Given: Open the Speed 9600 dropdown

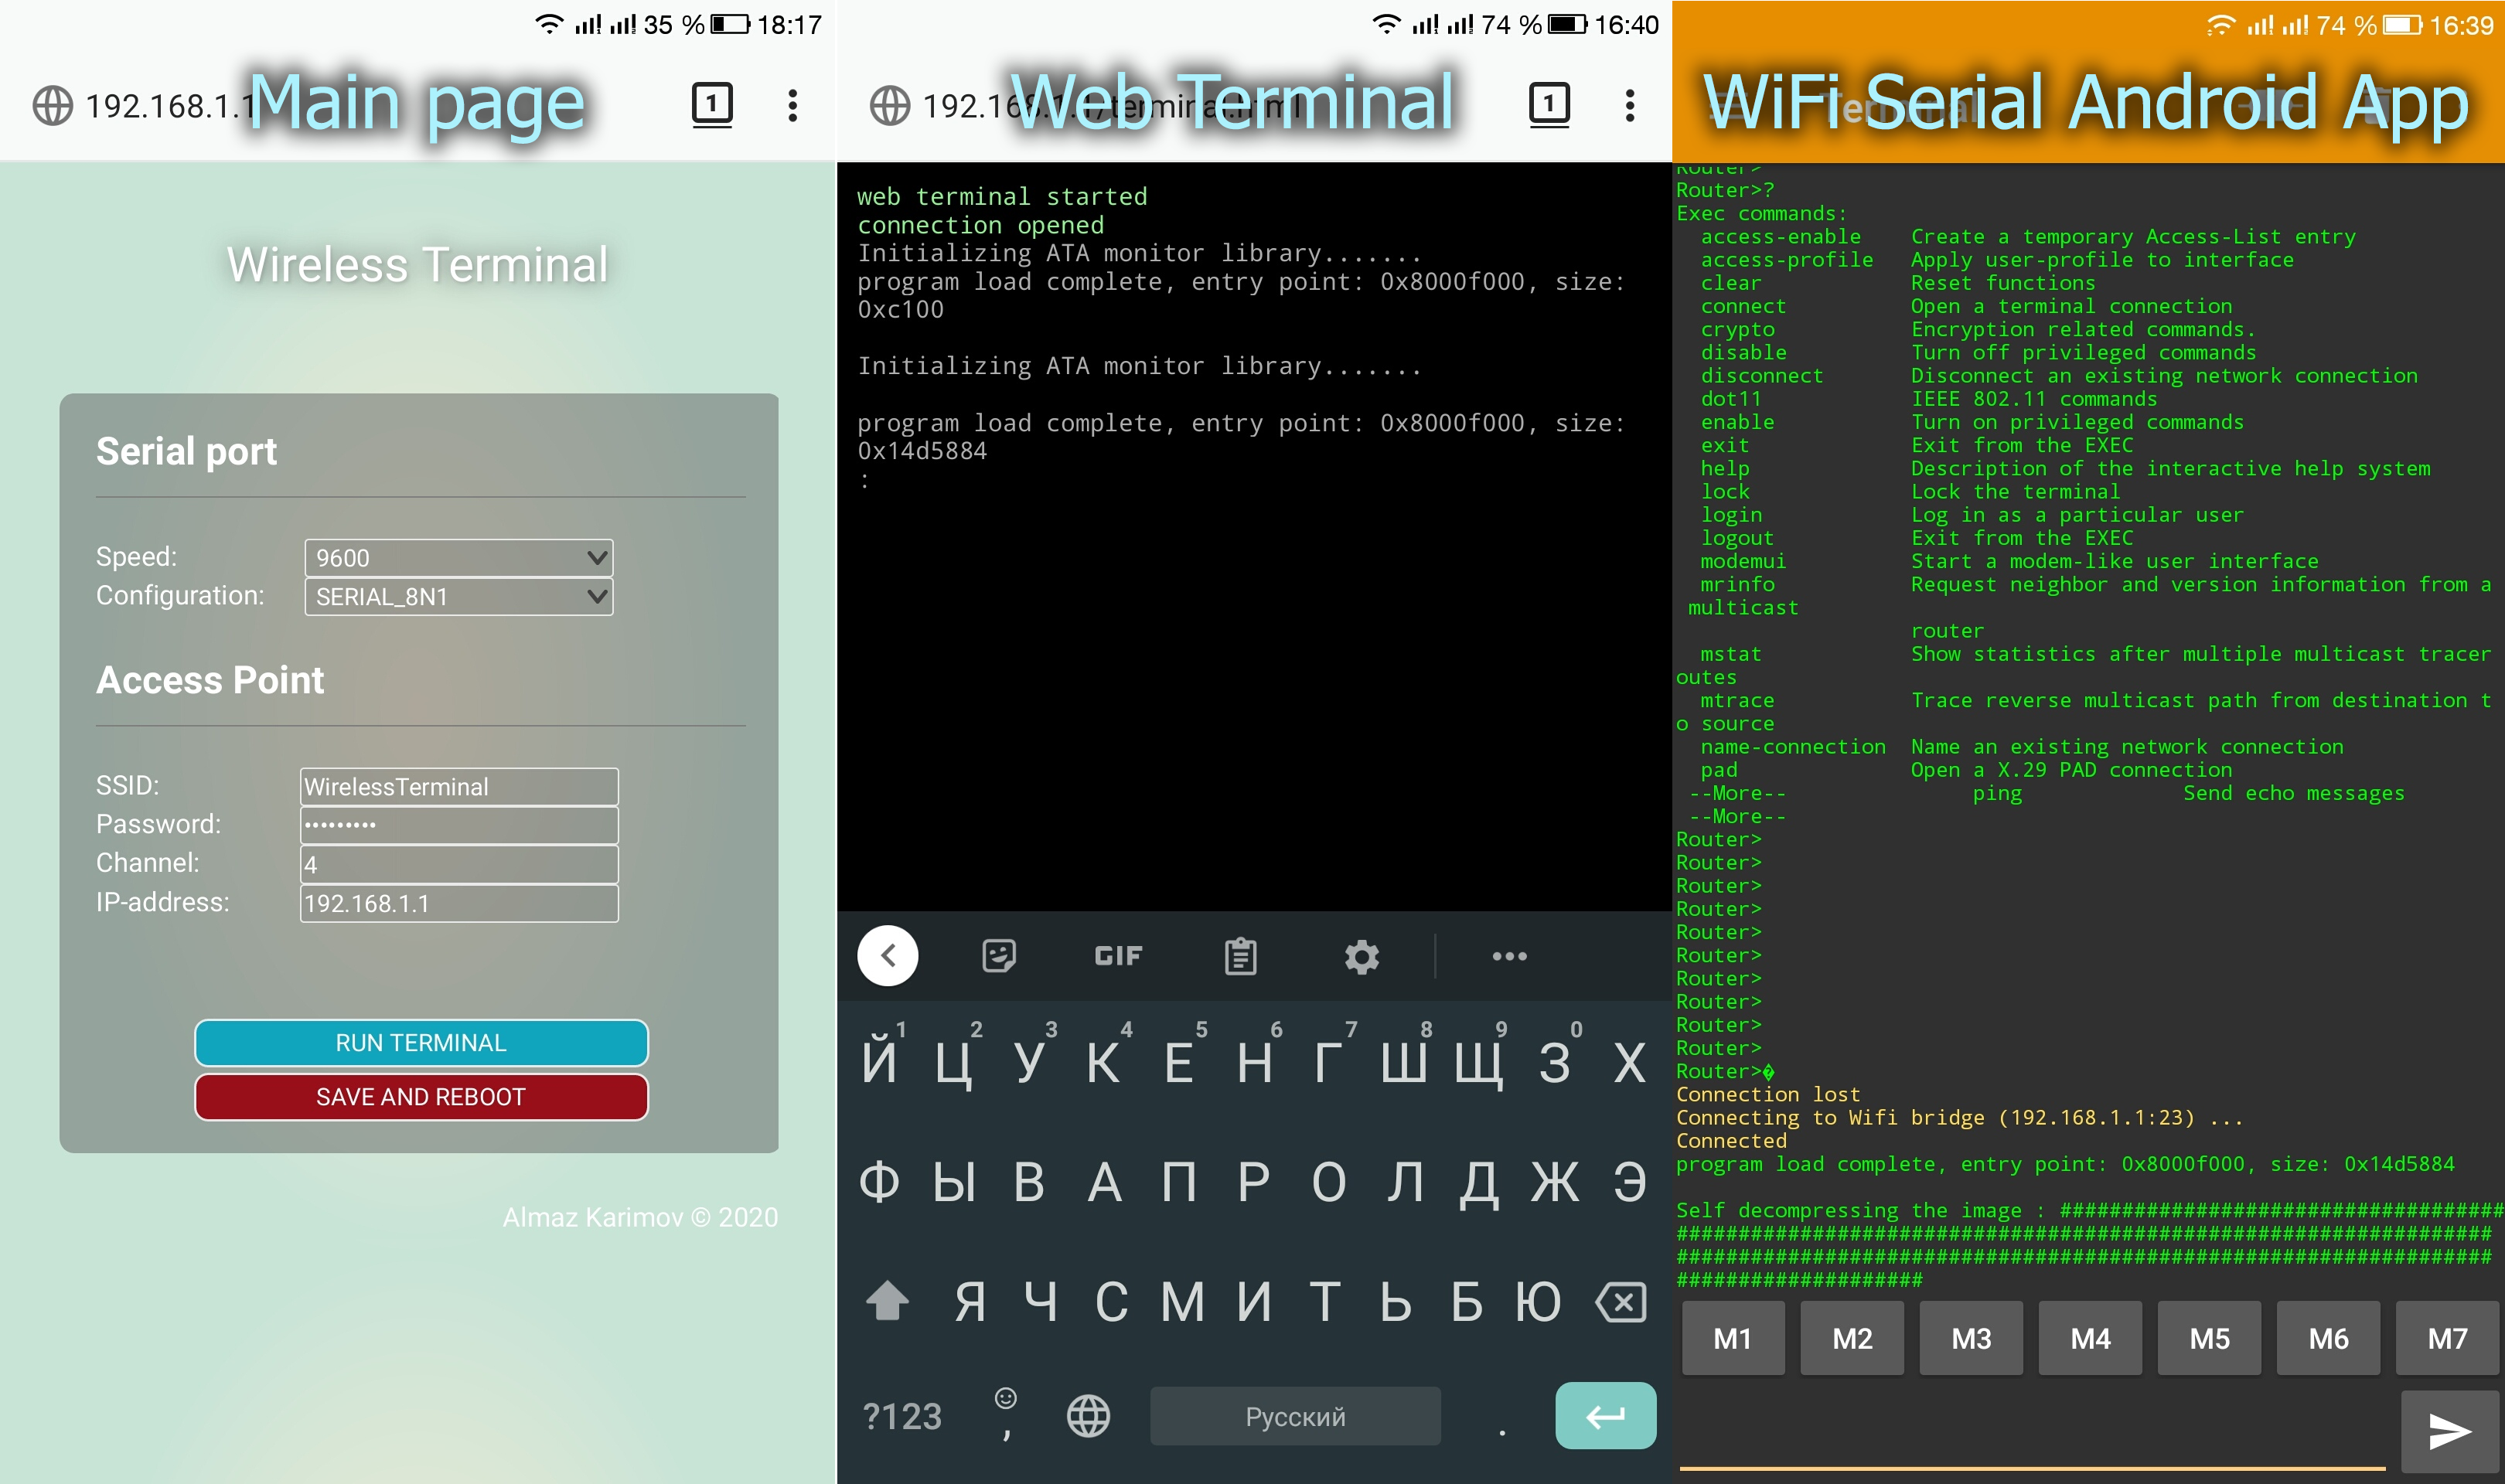Looking at the screenshot, I should (458, 558).
